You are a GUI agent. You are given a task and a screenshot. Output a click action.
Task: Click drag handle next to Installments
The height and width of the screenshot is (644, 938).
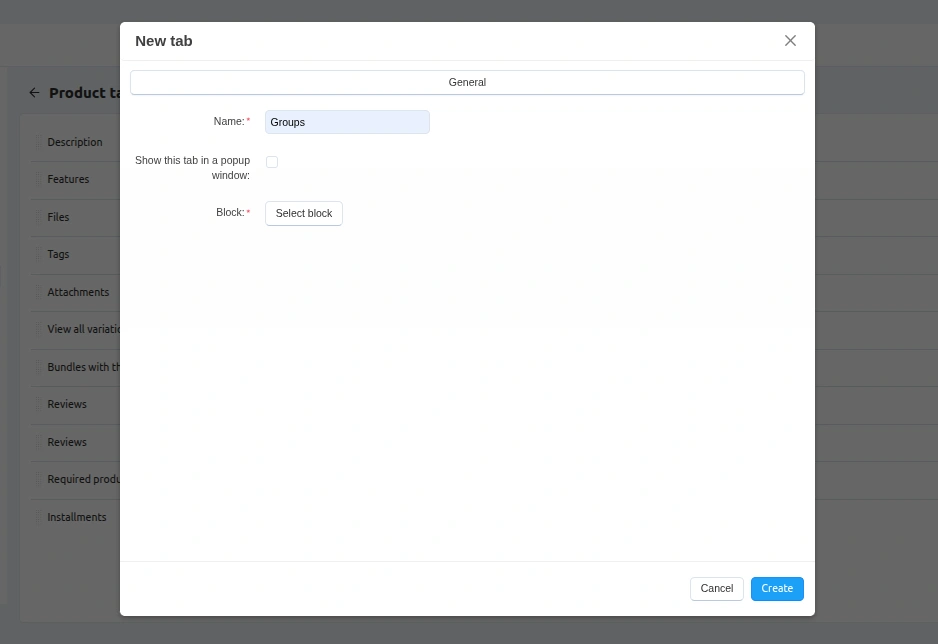[x=38, y=518]
